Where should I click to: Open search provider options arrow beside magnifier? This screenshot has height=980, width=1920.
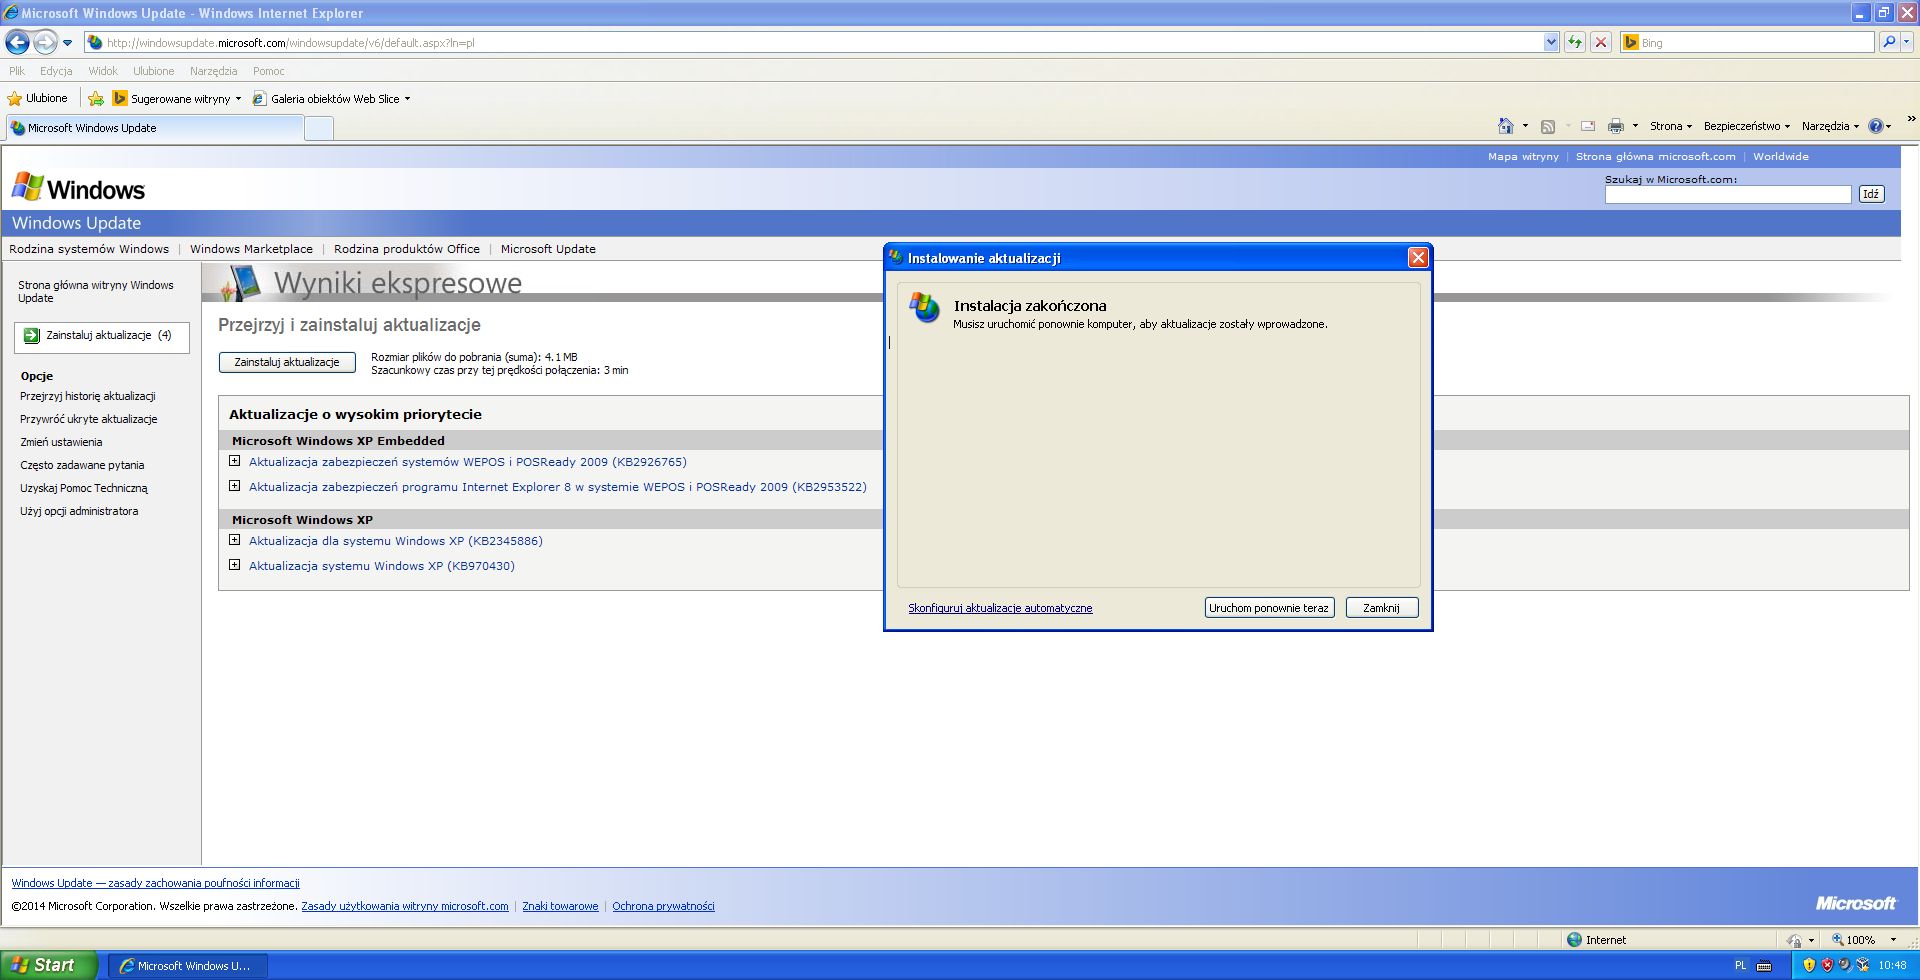click(x=1906, y=42)
